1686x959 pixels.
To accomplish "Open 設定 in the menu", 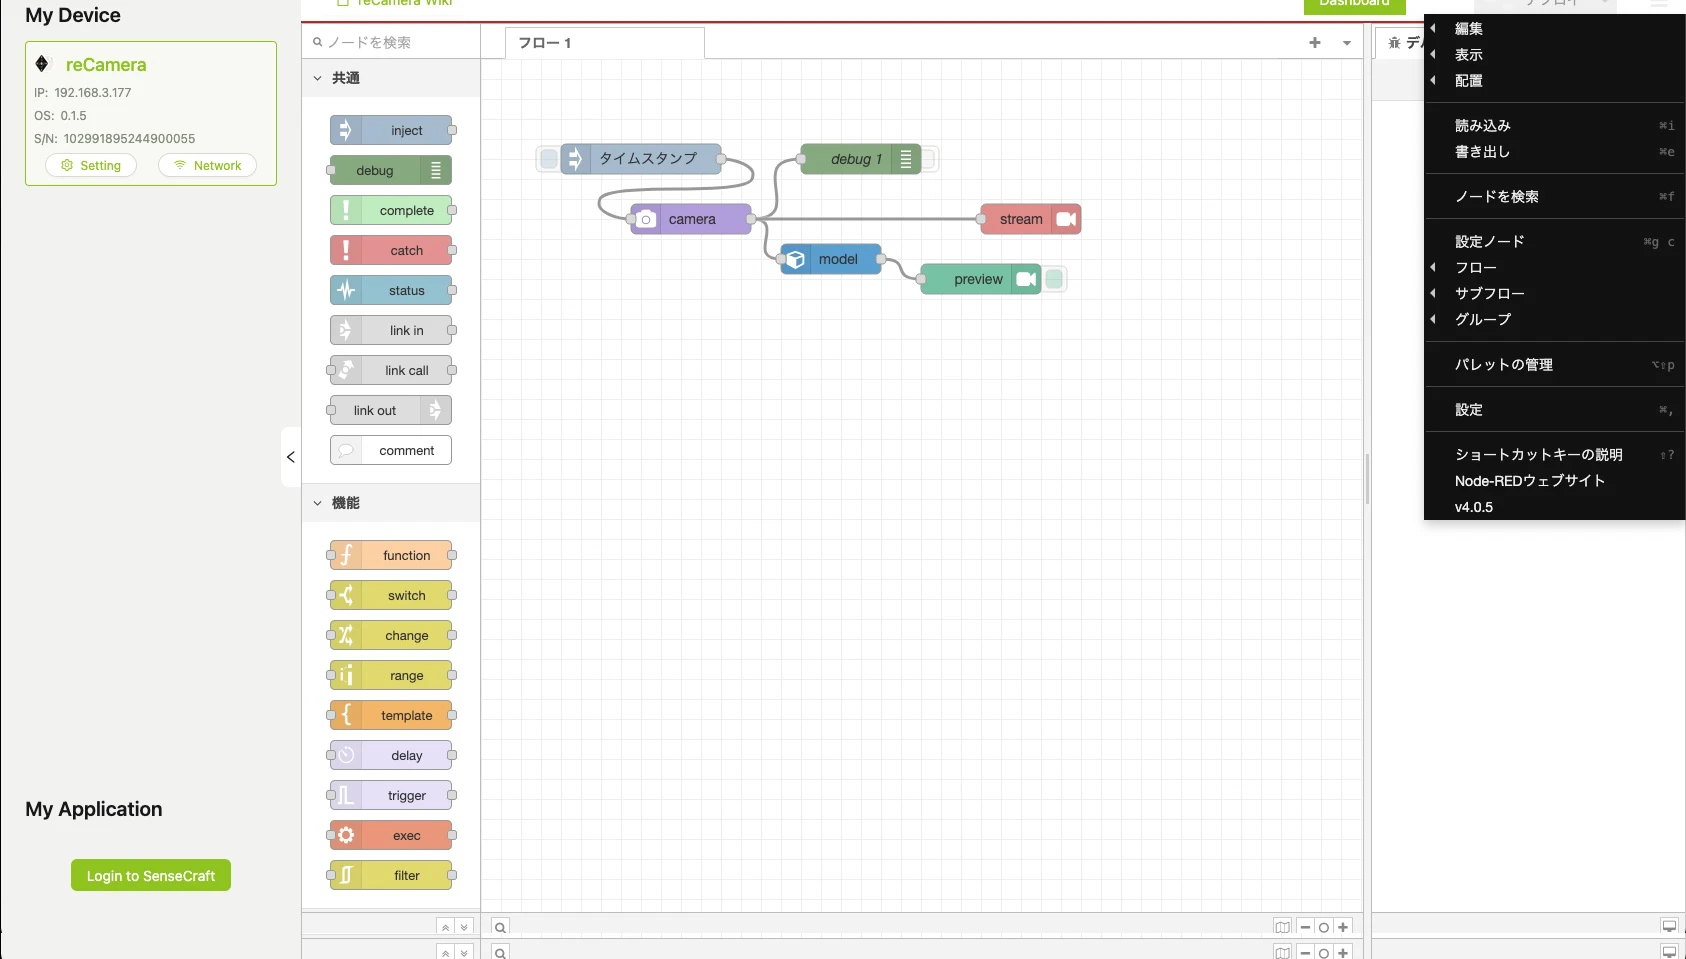I will coord(1554,410).
